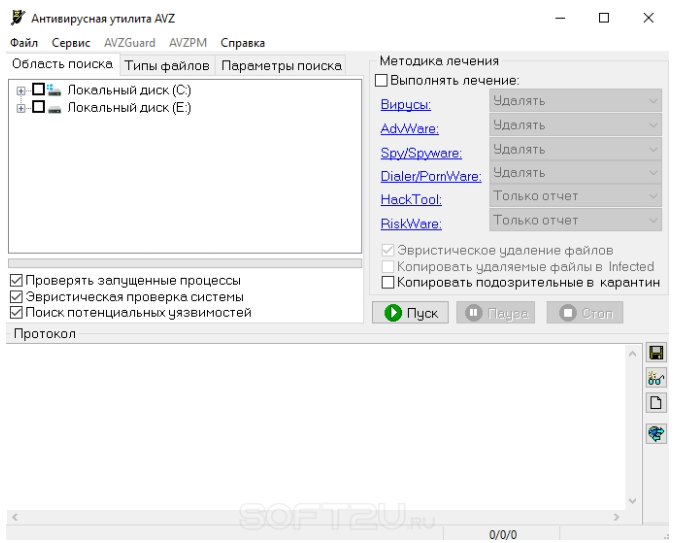Image resolution: width=674 pixels, height=543 pixels.
Task: Open the Вирусы action dropdown
Action: 575,101
